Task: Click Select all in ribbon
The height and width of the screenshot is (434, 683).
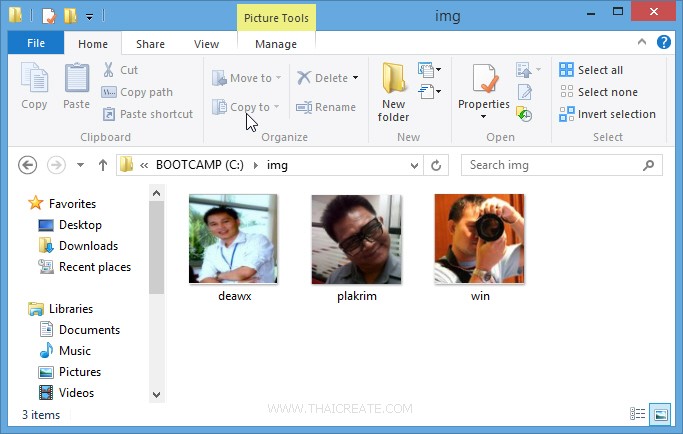Action: (x=599, y=70)
